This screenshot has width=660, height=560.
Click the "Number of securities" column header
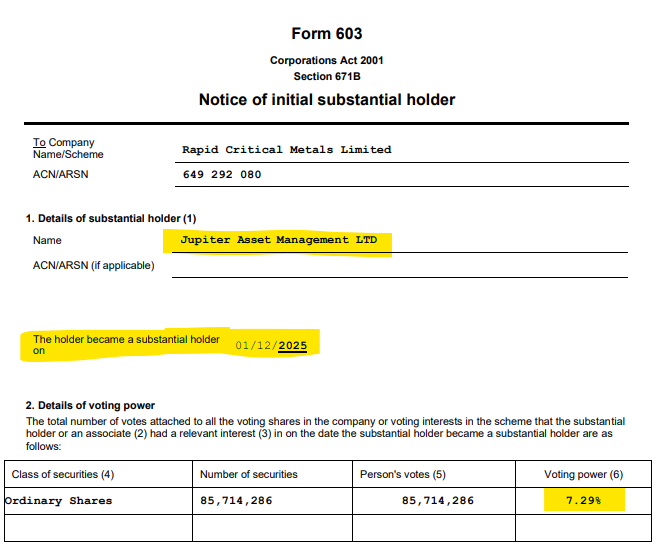[x=249, y=474]
